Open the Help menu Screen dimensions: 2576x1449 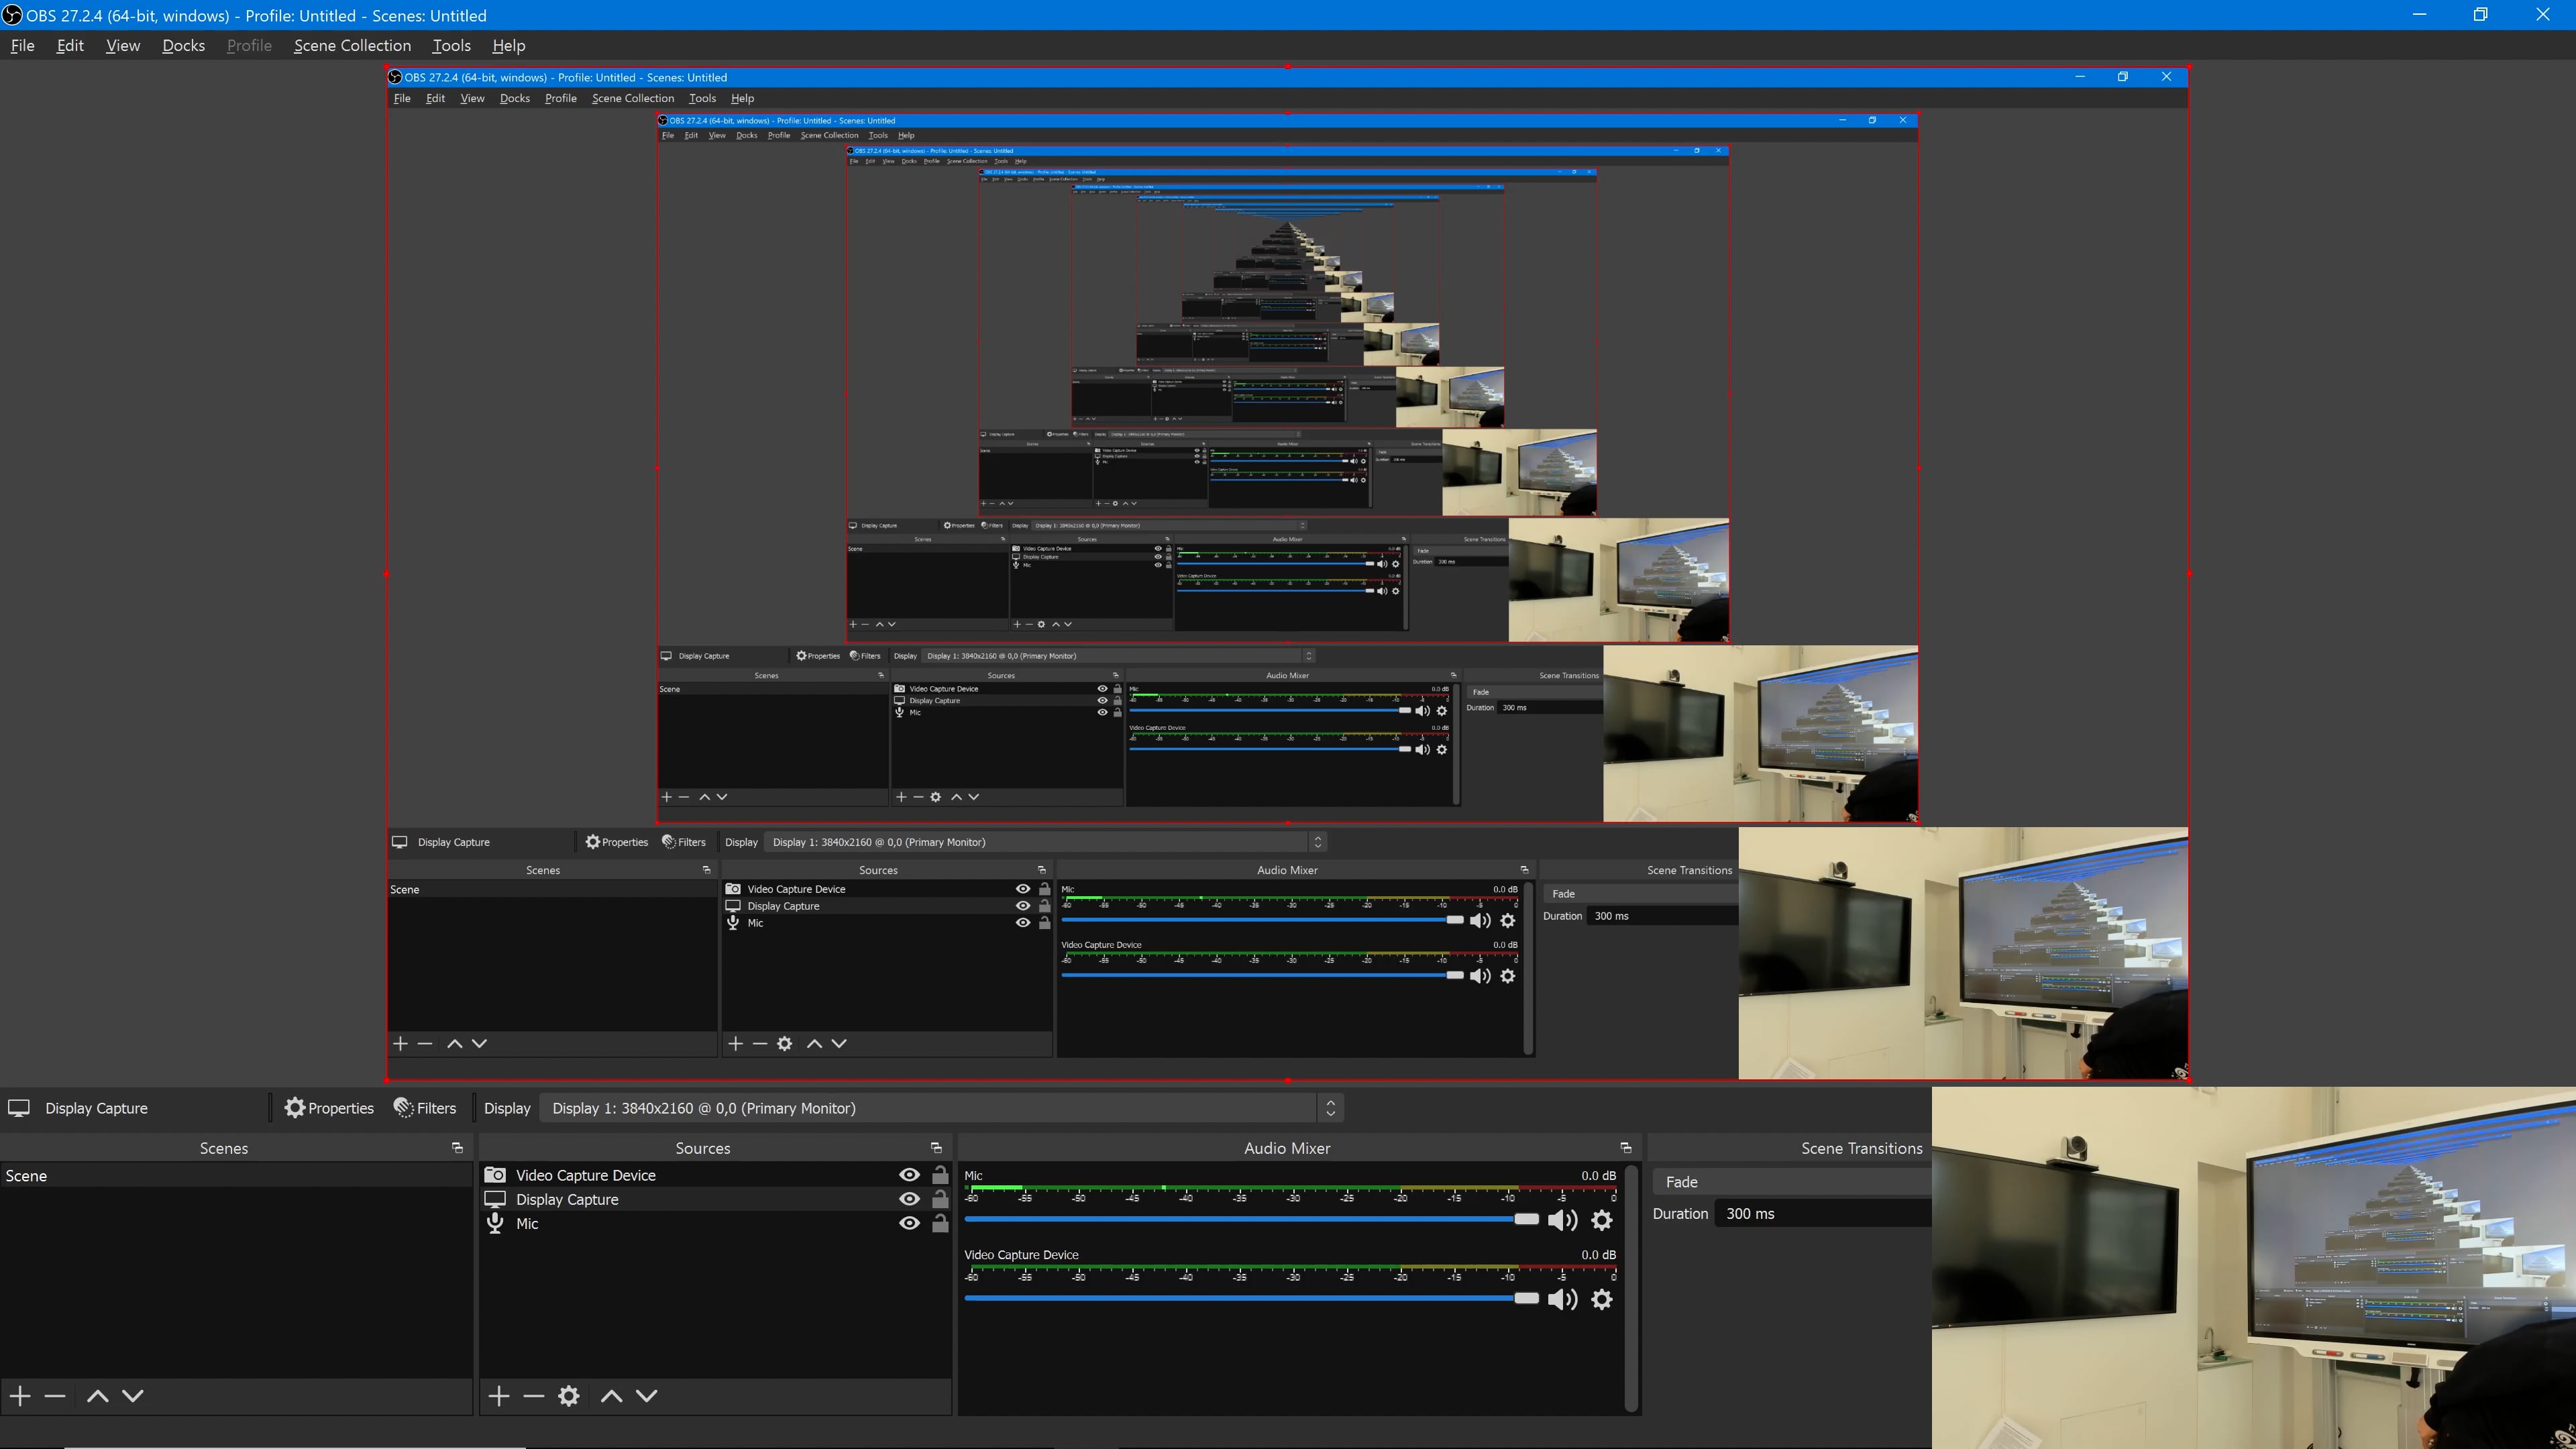coord(508,46)
